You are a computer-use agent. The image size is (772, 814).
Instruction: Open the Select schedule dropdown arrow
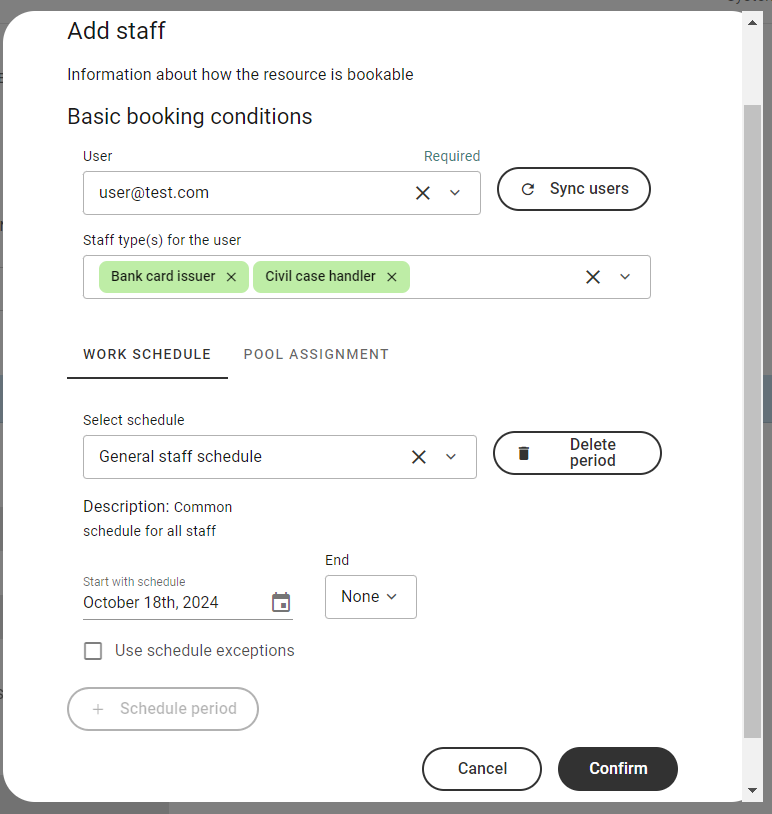(451, 457)
